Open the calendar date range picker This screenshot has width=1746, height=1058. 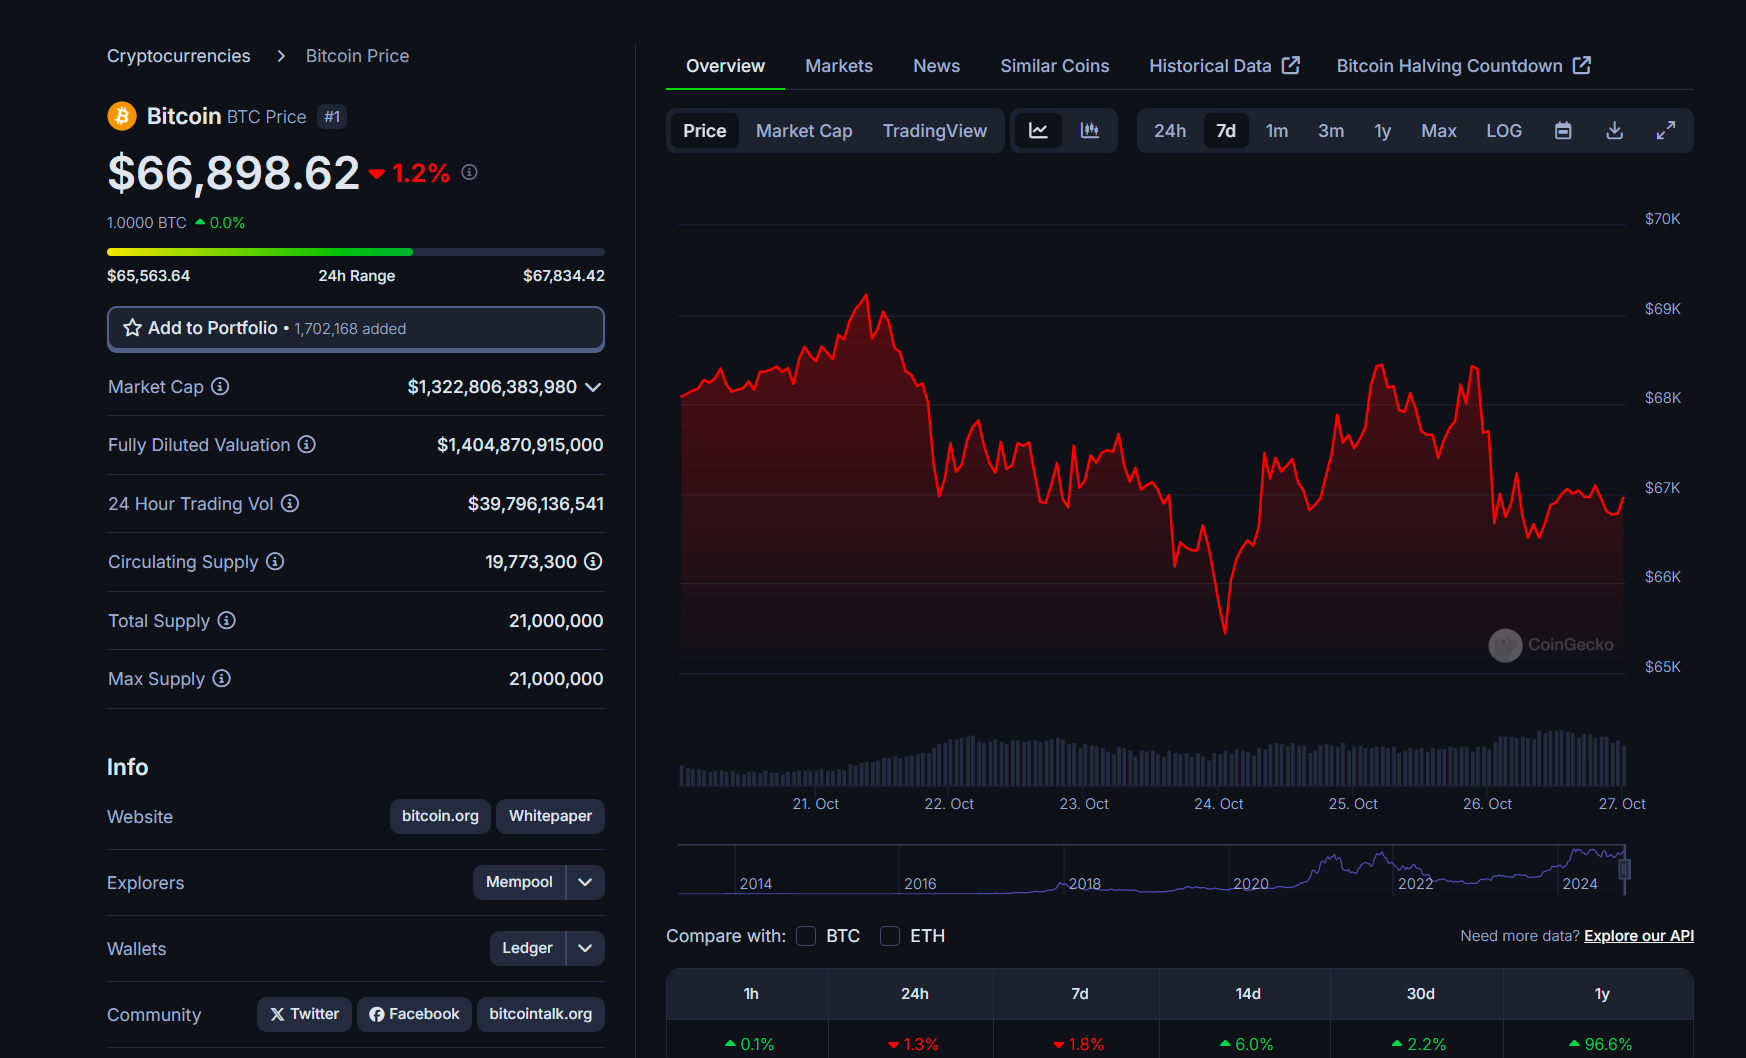(x=1563, y=131)
